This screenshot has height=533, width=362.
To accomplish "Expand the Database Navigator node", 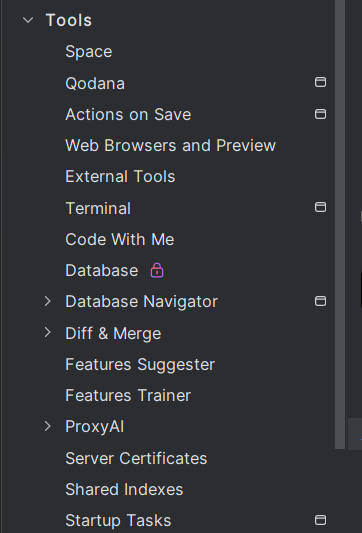I will point(48,301).
